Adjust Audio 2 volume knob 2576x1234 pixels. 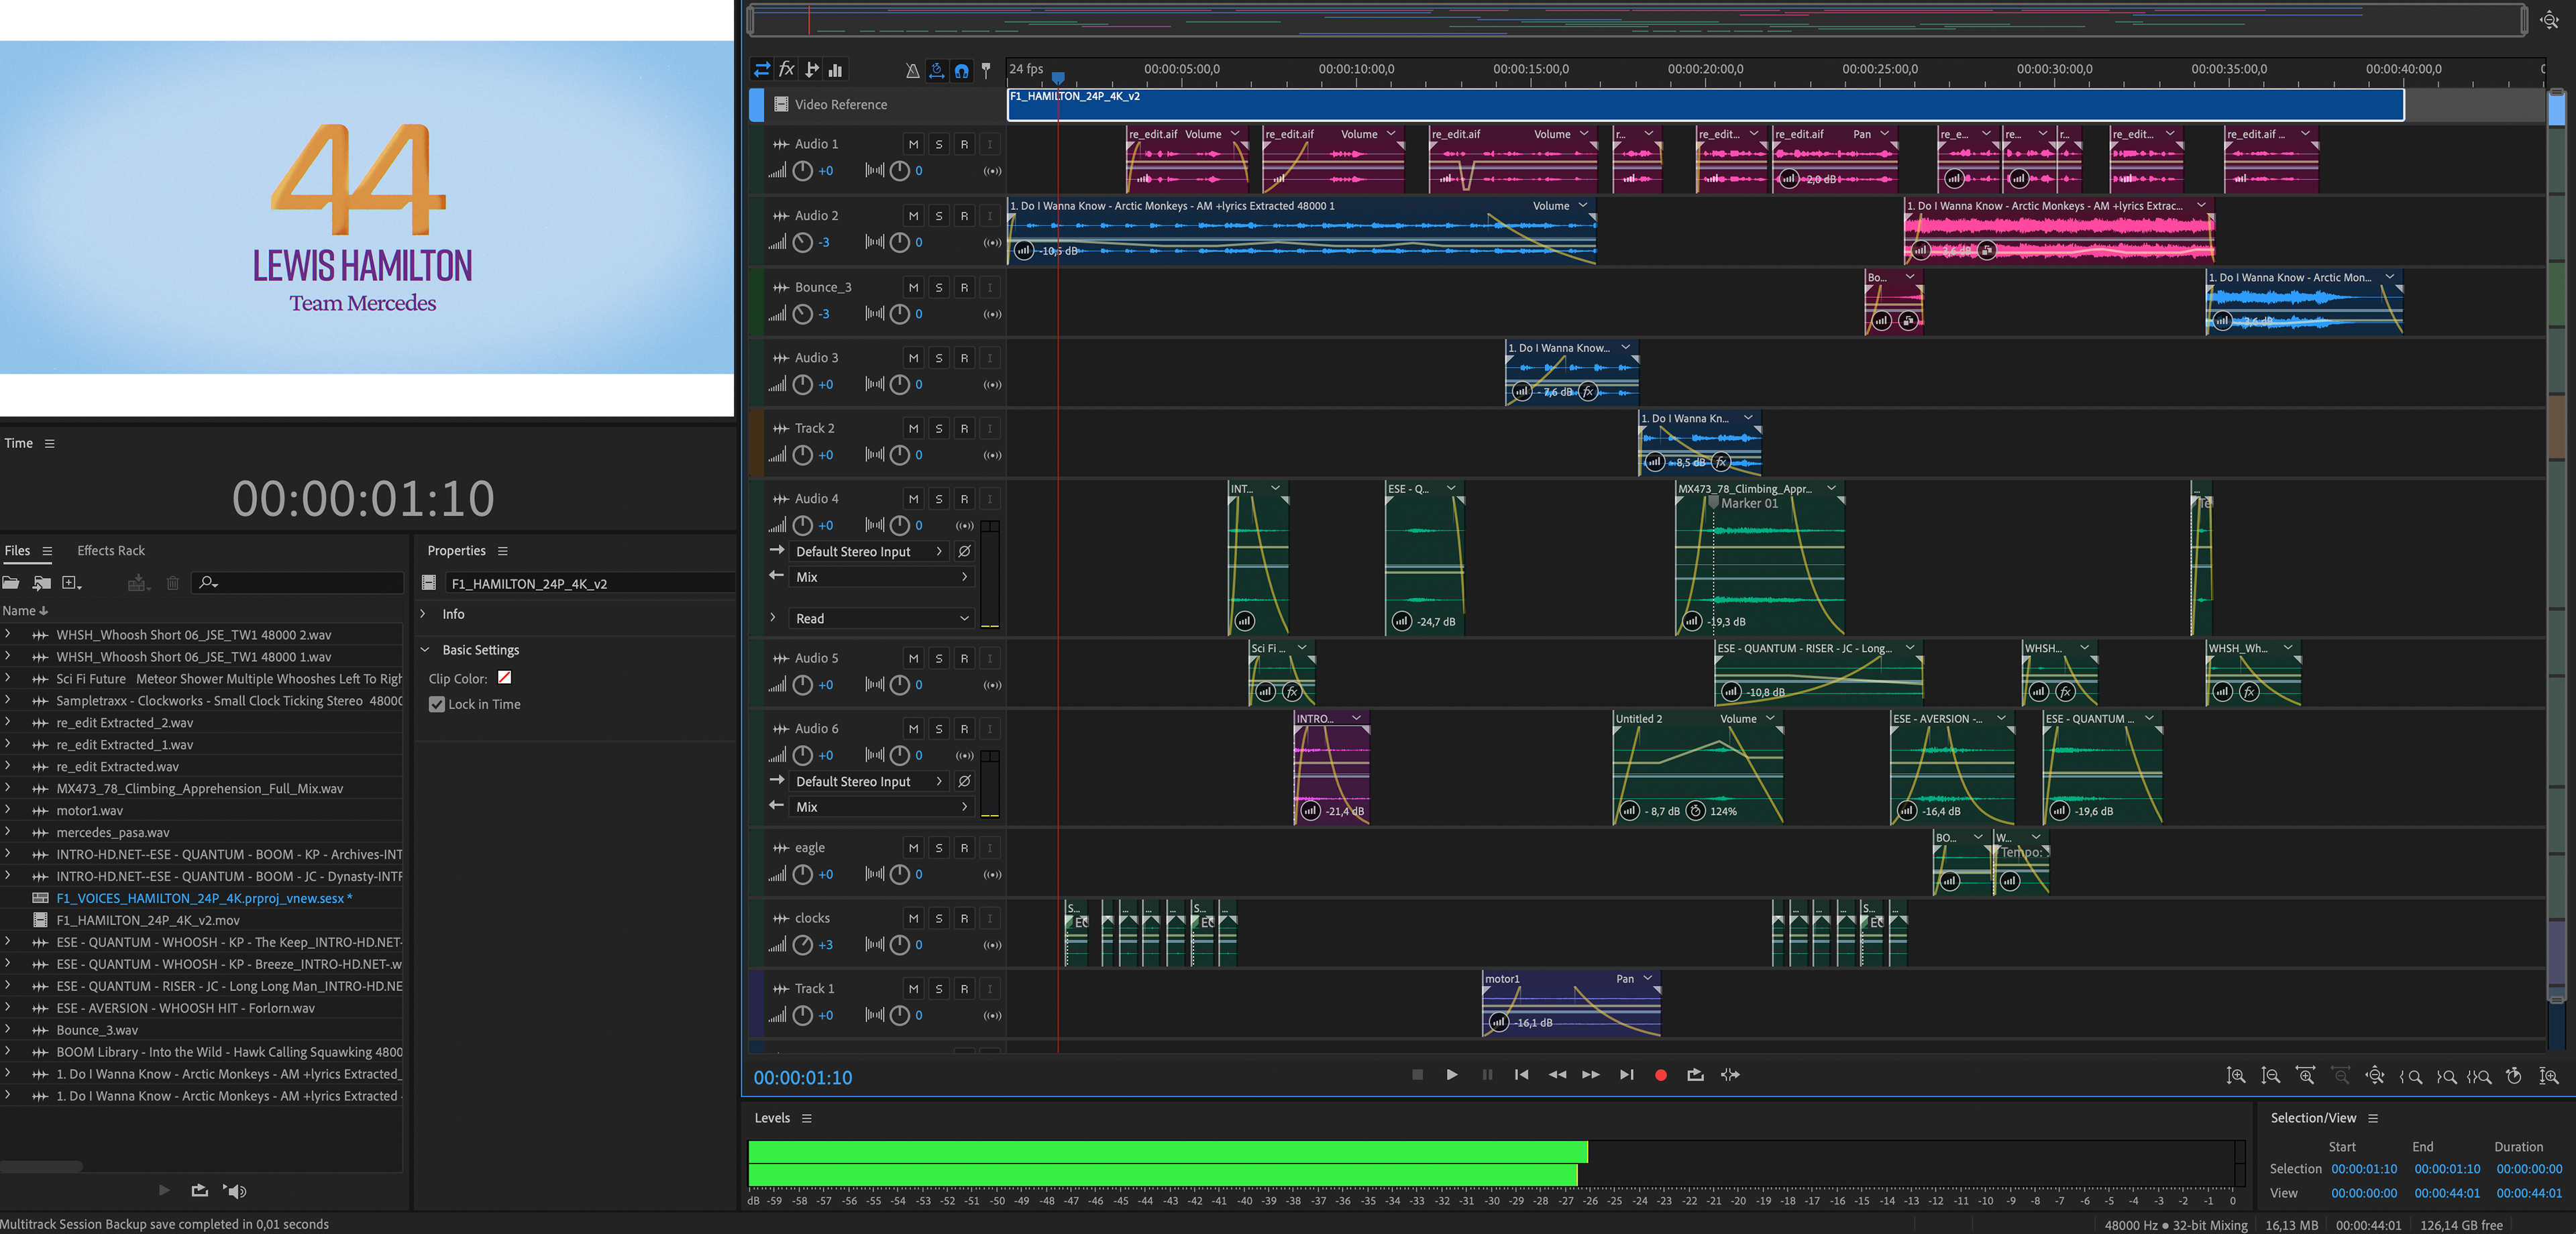(x=802, y=242)
